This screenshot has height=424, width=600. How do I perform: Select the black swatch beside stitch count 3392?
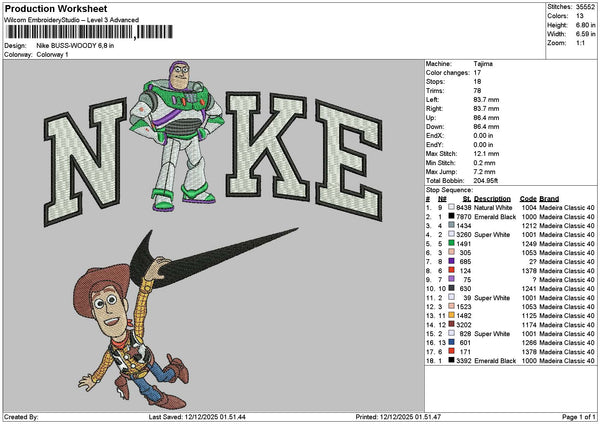(x=451, y=360)
